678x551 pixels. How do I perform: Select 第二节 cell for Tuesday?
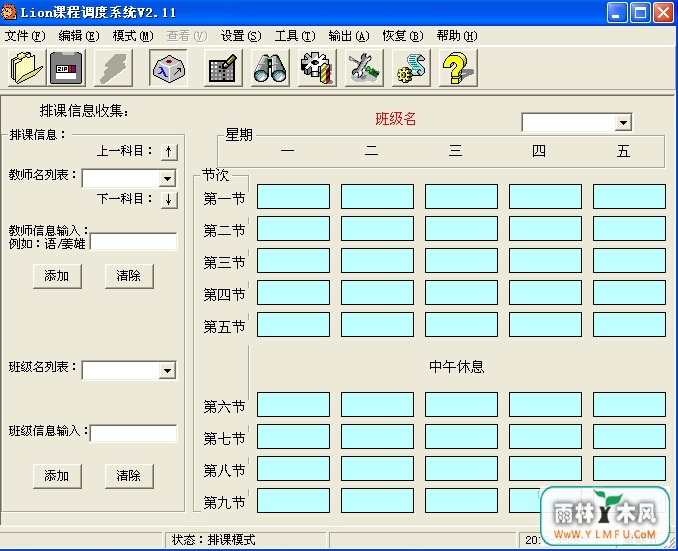[x=377, y=228]
